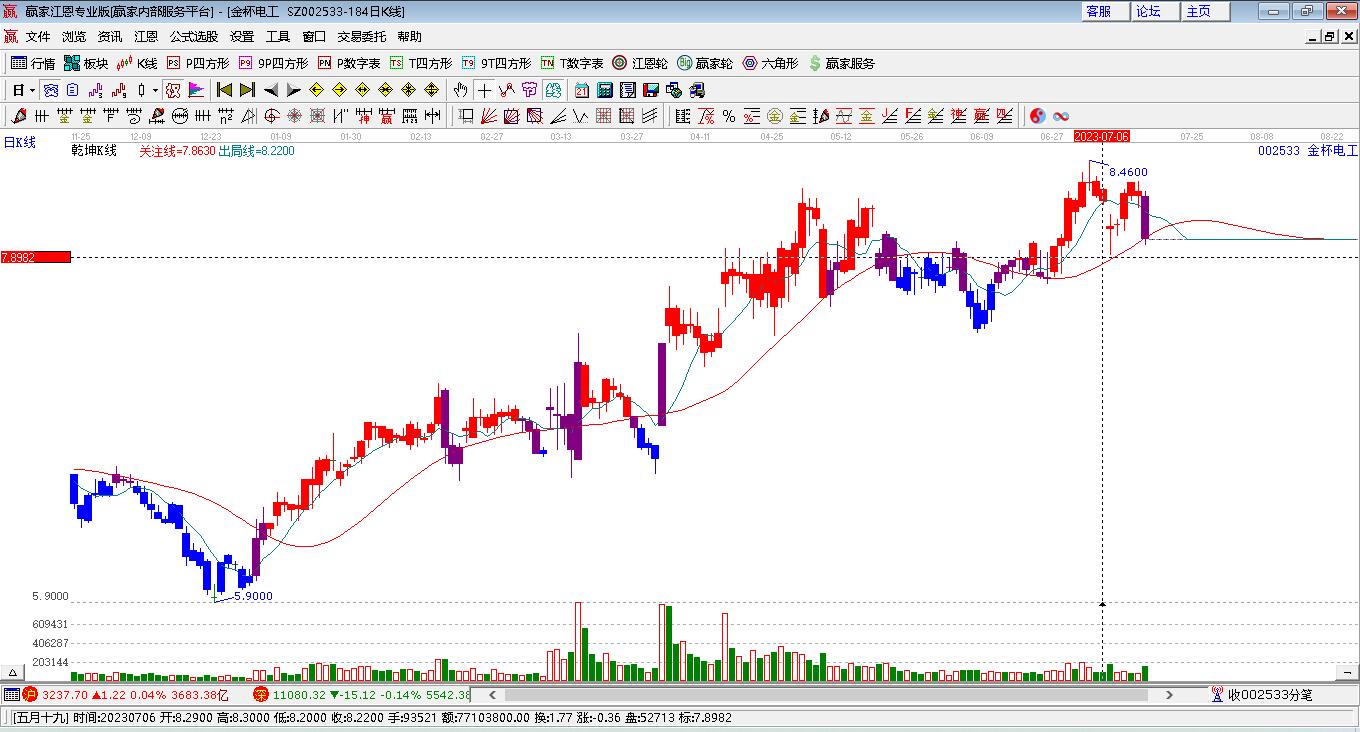Open the 文件 menu

coord(38,37)
